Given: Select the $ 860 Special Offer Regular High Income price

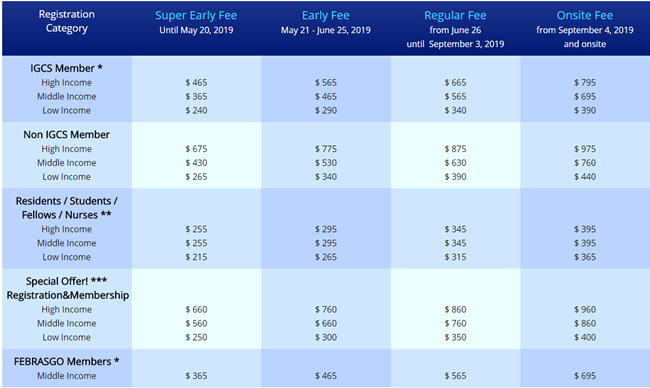Looking at the screenshot, I should point(455,310).
